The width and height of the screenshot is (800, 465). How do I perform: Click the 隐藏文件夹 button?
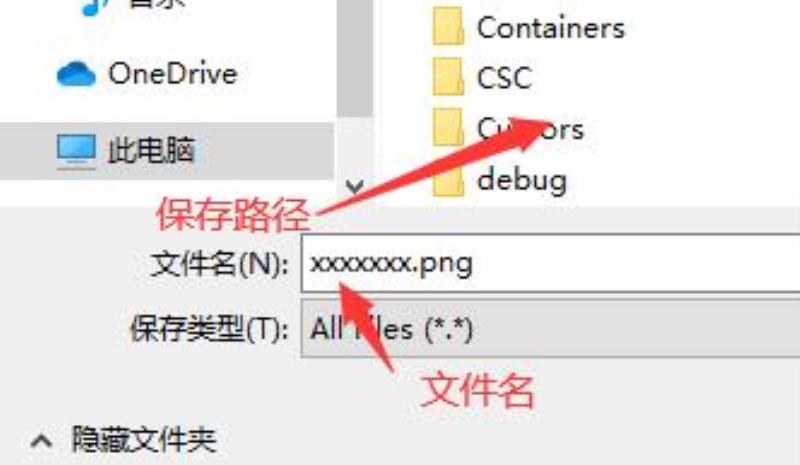pyautogui.click(x=123, y=440)
